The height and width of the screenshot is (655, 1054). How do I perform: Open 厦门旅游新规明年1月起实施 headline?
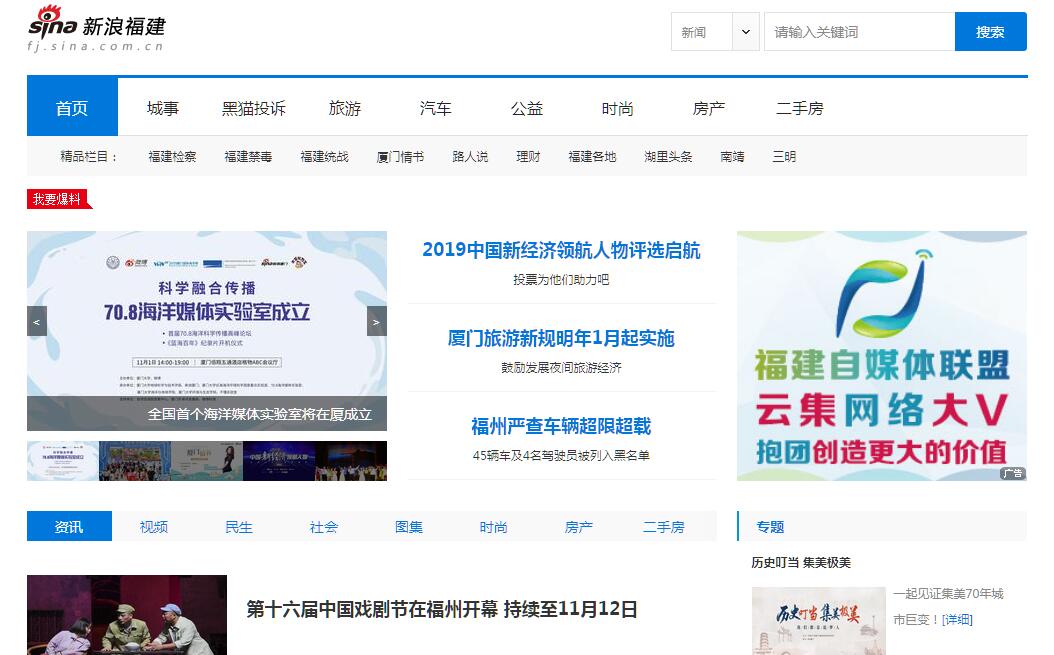coord(561,338)
